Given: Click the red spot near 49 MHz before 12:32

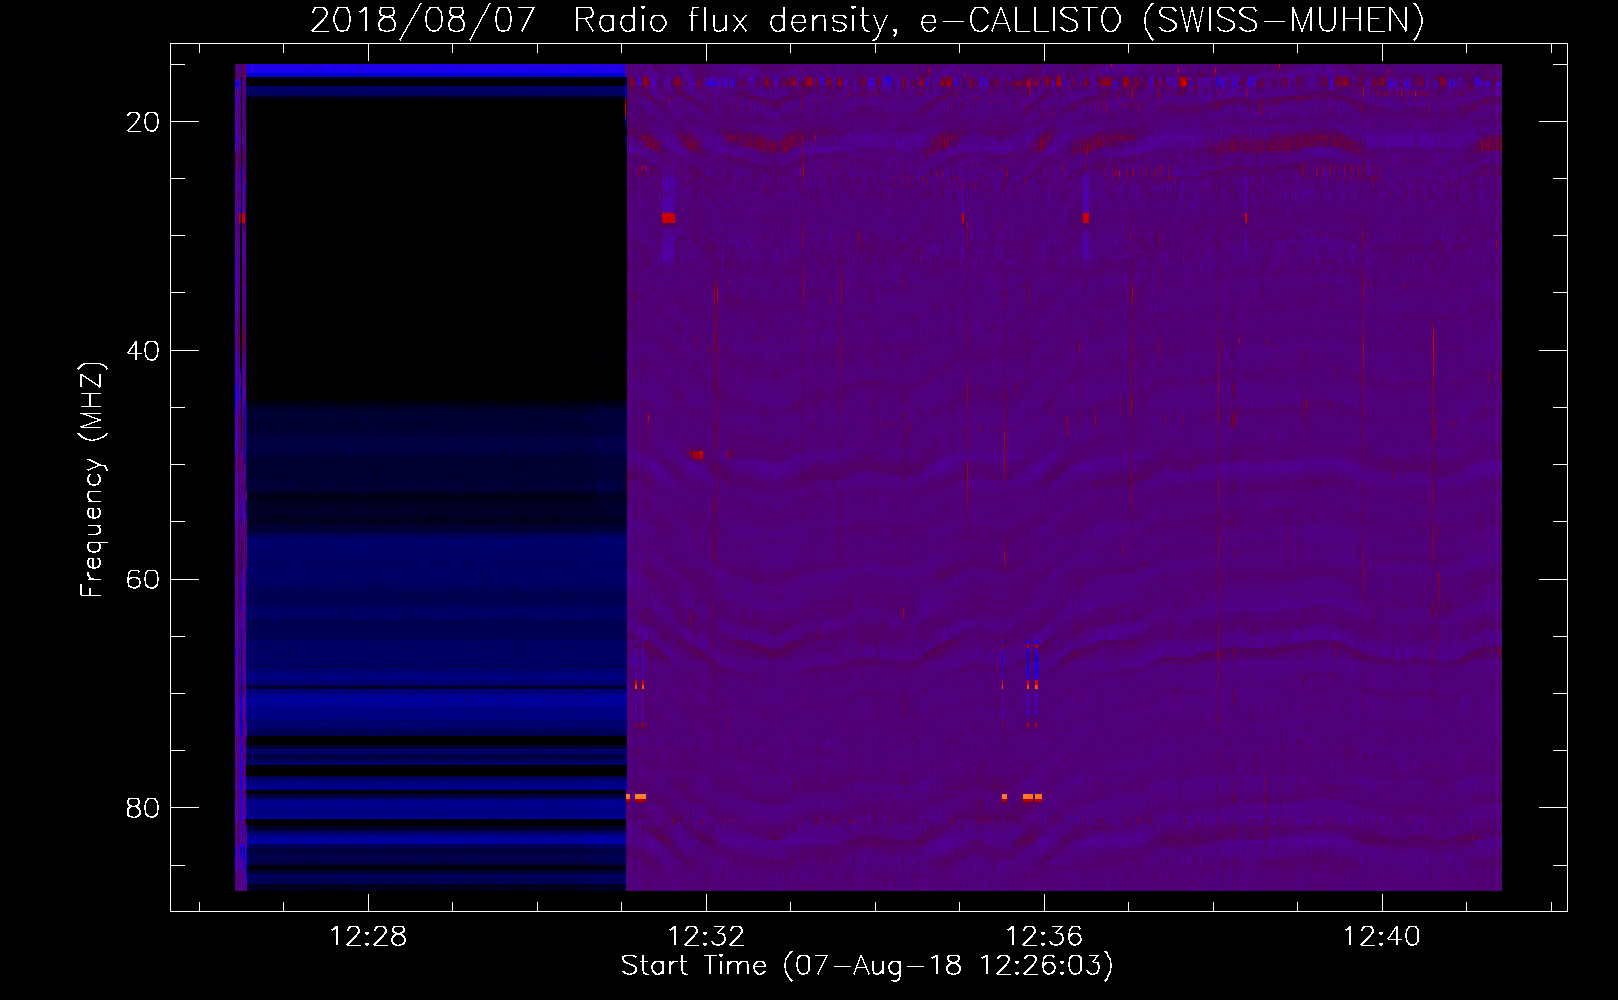Looking at the screenshot, I should coord(696,455).
